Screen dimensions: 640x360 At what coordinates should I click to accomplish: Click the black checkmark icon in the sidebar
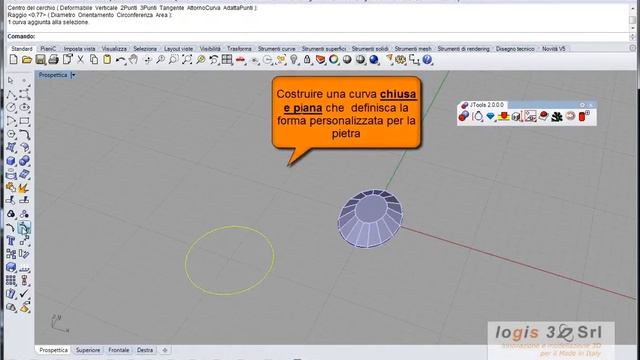[24, 293]
